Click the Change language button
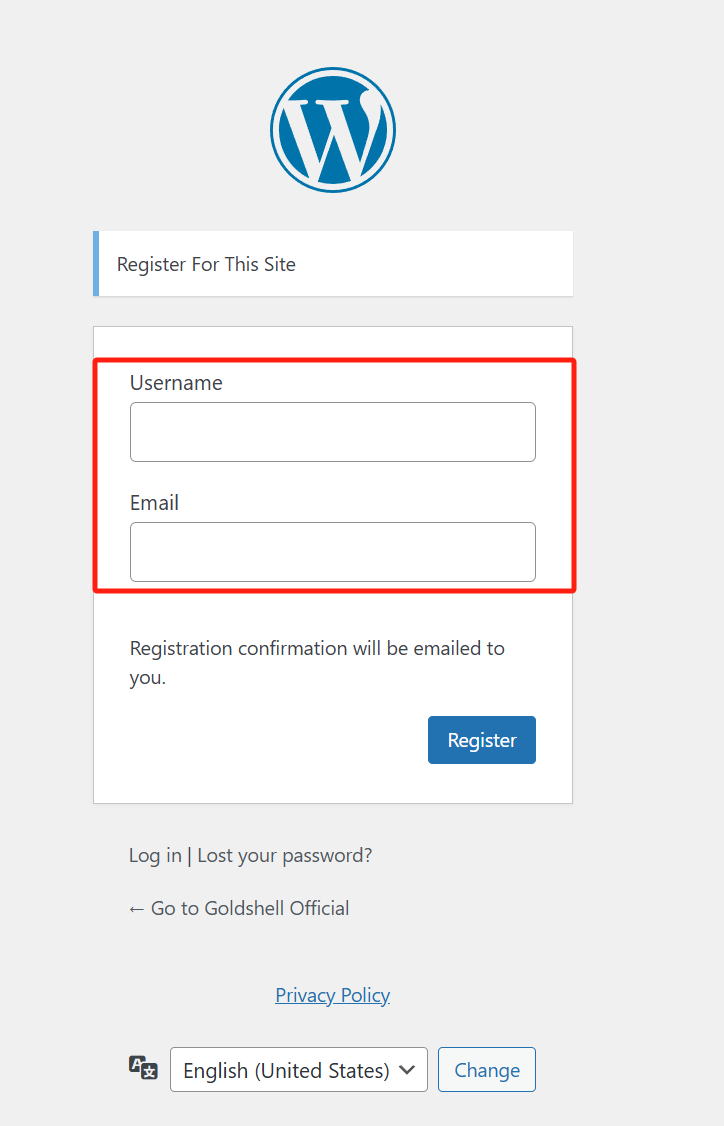This screenshot has width=724, height=1126. pyautogui.click(x=487, y=1069)
